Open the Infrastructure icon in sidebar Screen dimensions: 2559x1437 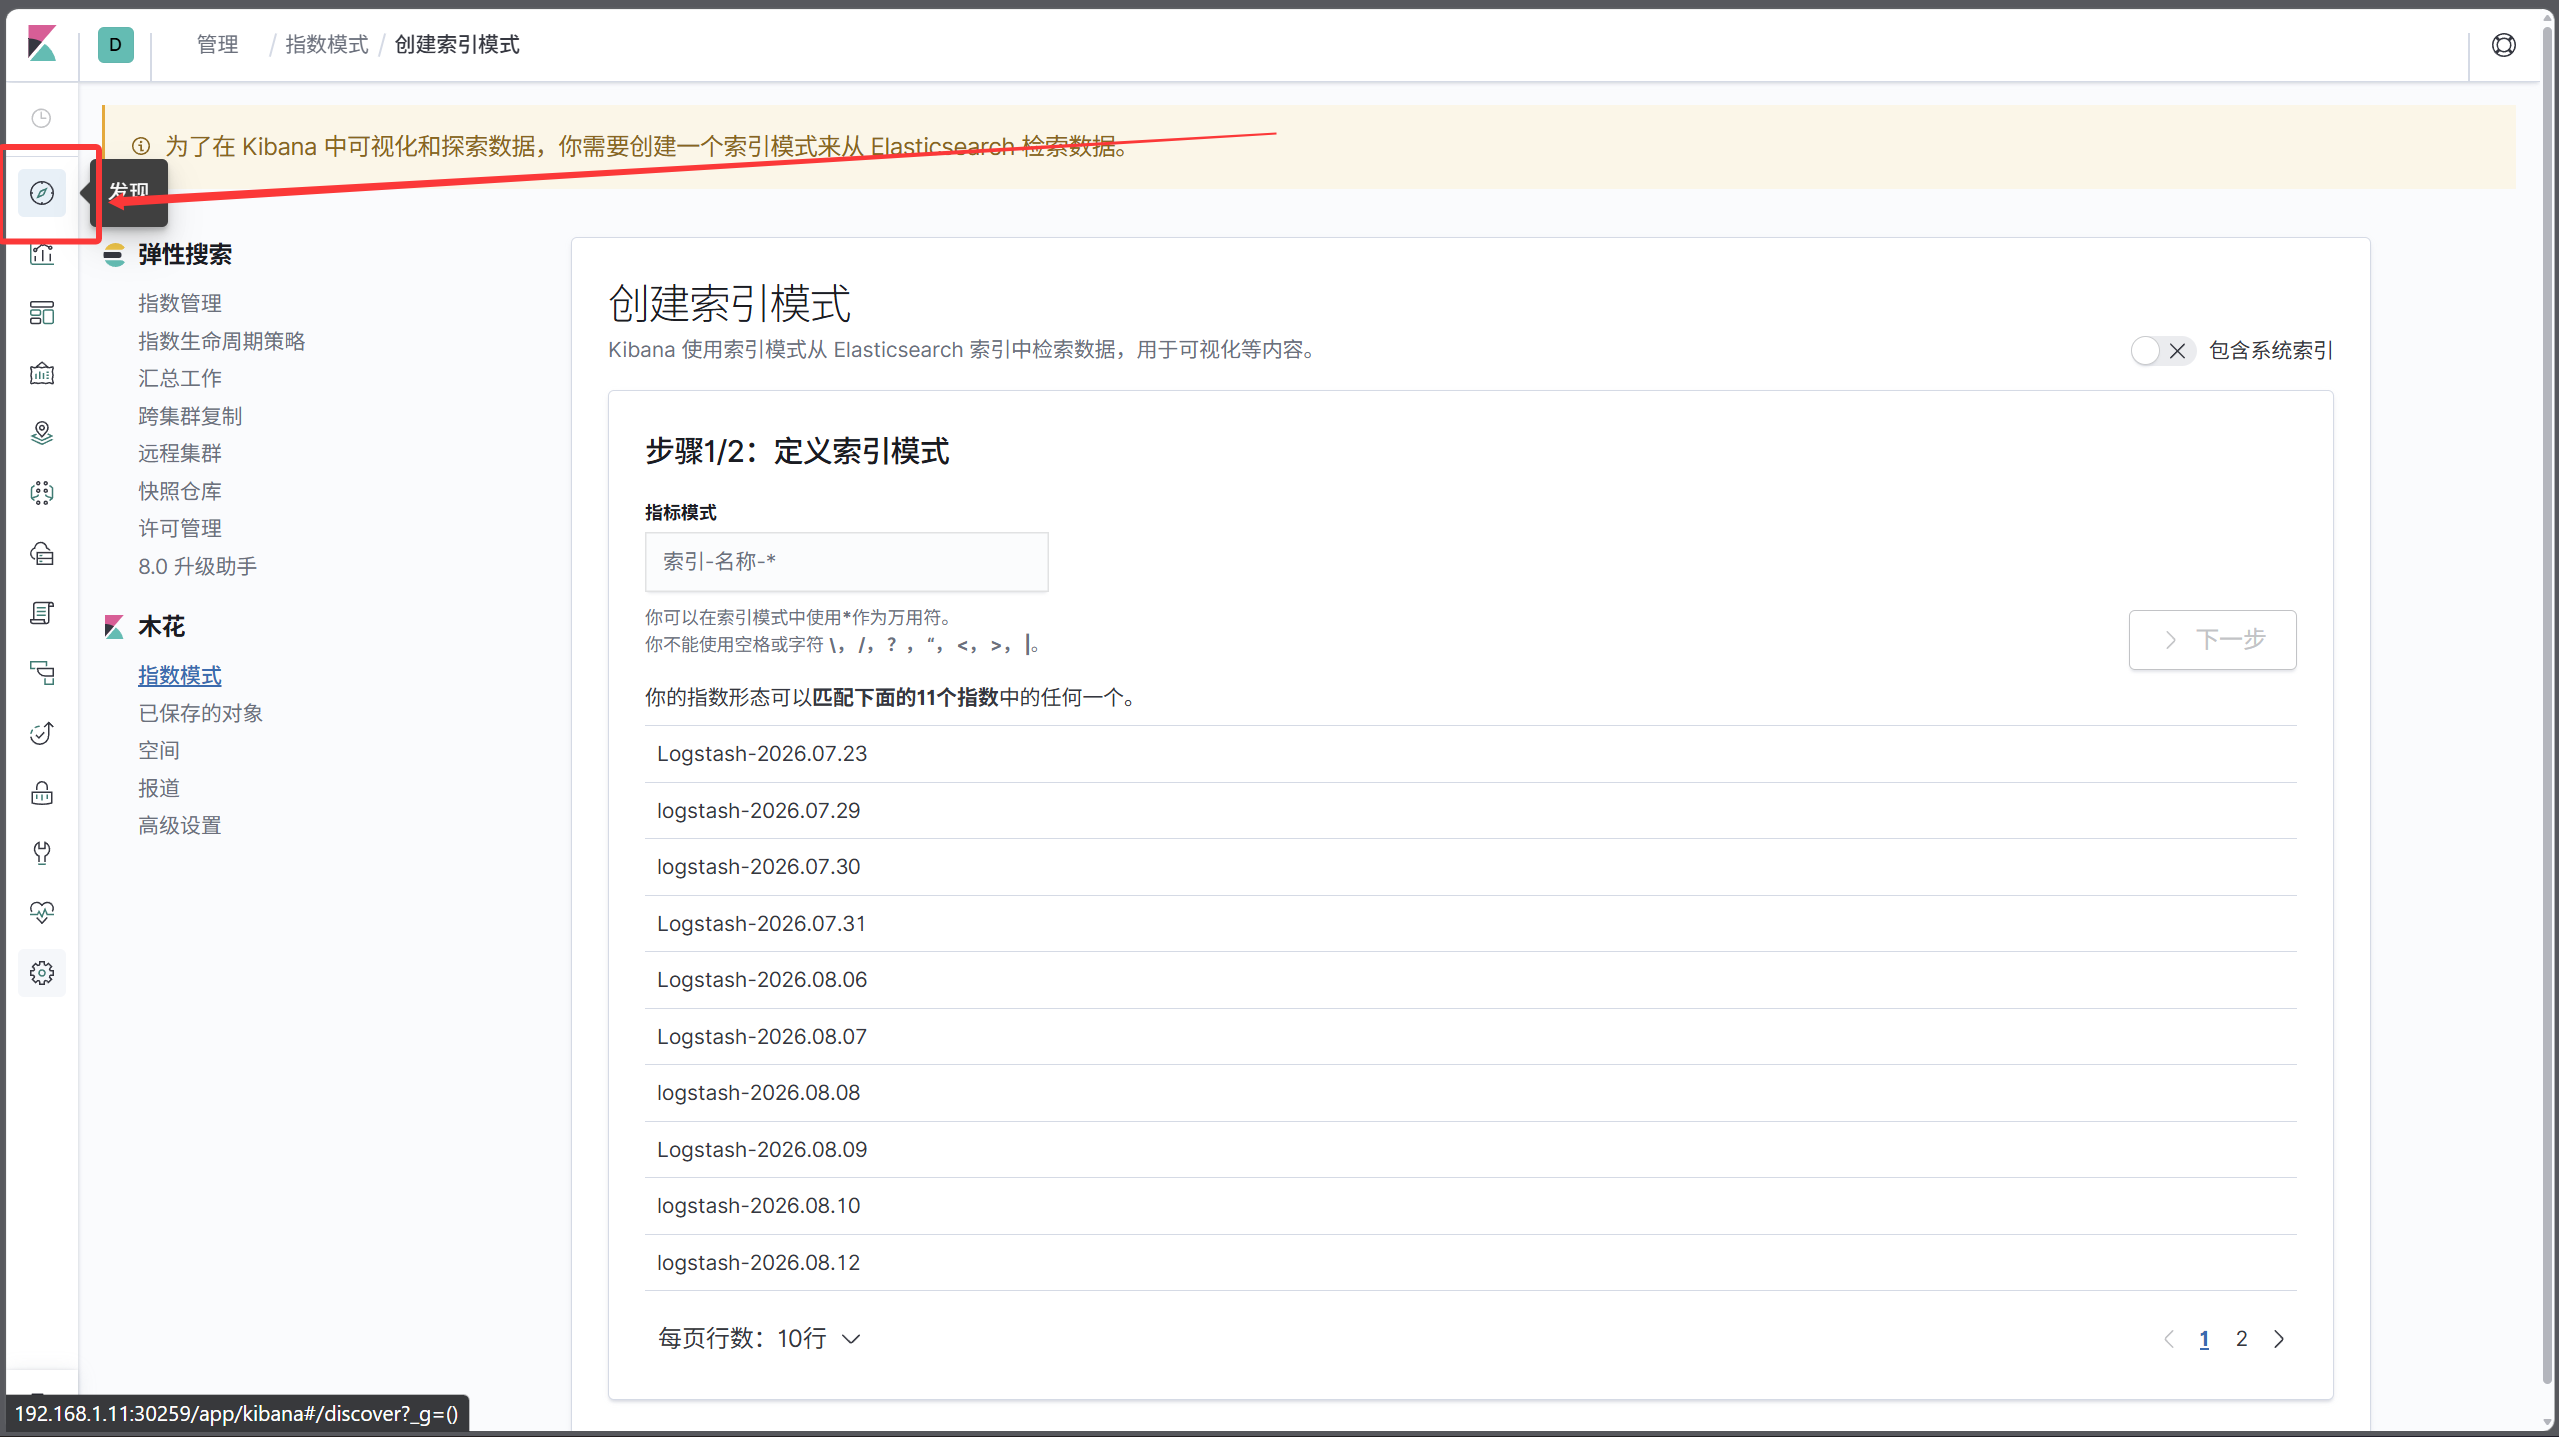click(x=42, y=553)
